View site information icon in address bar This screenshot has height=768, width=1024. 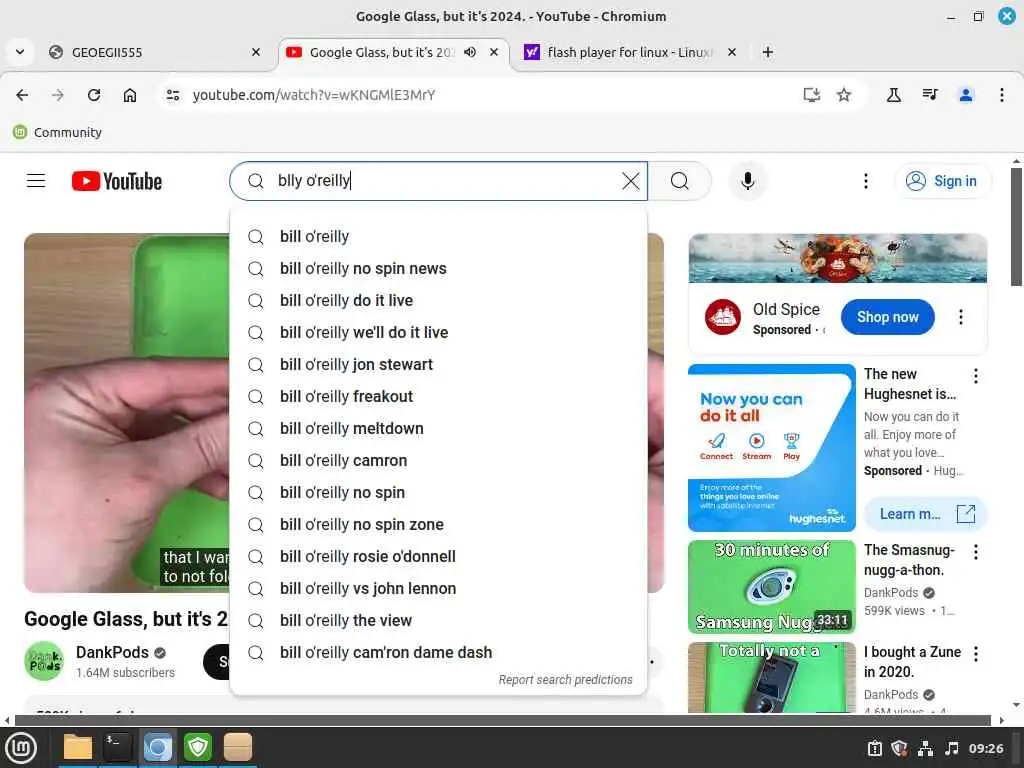[172, 95]
